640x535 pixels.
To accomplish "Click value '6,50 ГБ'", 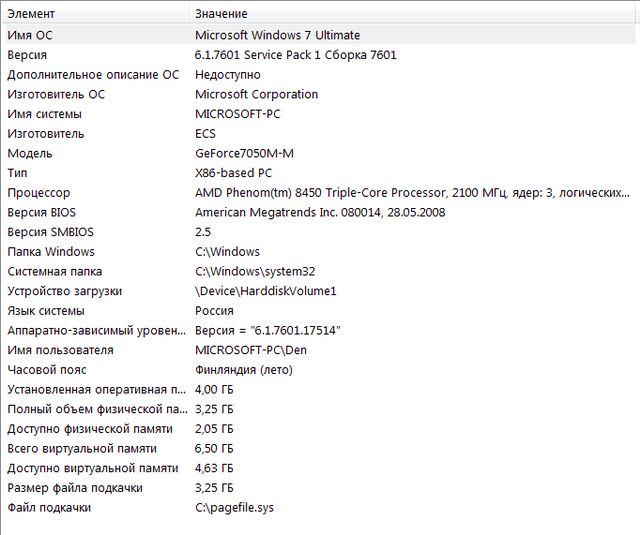I will (214, 449).
